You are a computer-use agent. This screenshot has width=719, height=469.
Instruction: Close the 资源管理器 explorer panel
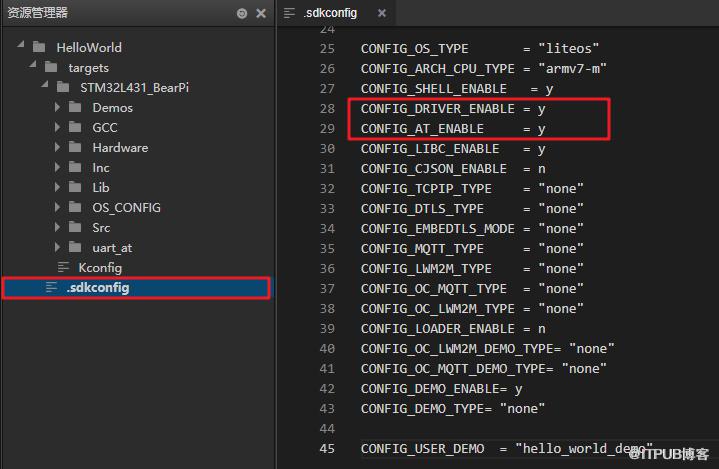click(x=261, y=13)
